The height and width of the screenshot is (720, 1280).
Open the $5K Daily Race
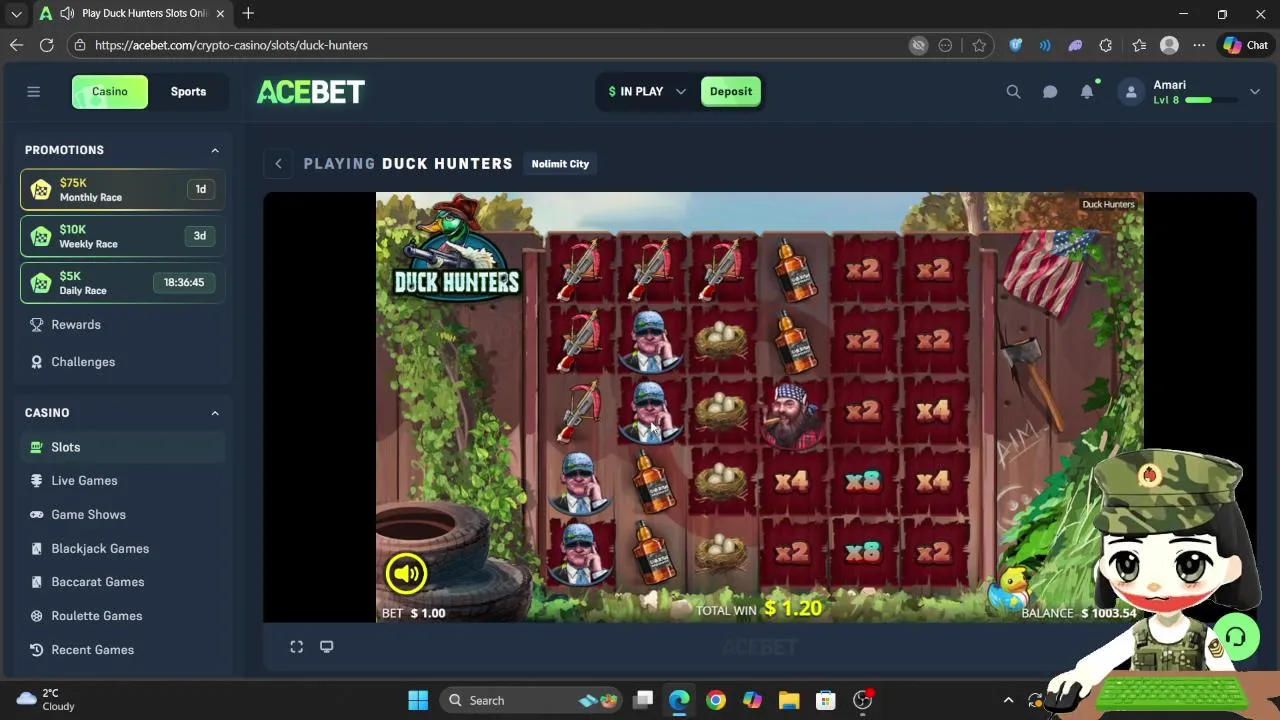coord(122,283)
